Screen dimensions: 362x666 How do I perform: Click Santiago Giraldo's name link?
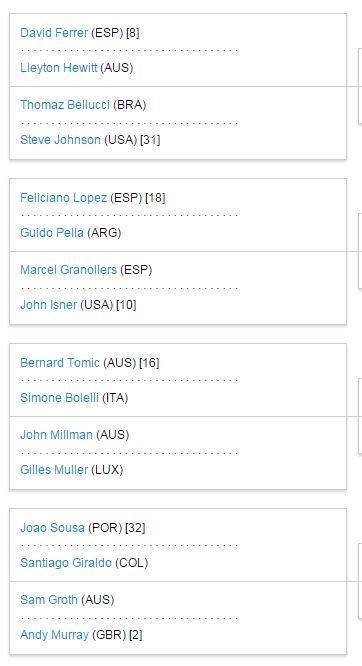(x=66, y=562)
